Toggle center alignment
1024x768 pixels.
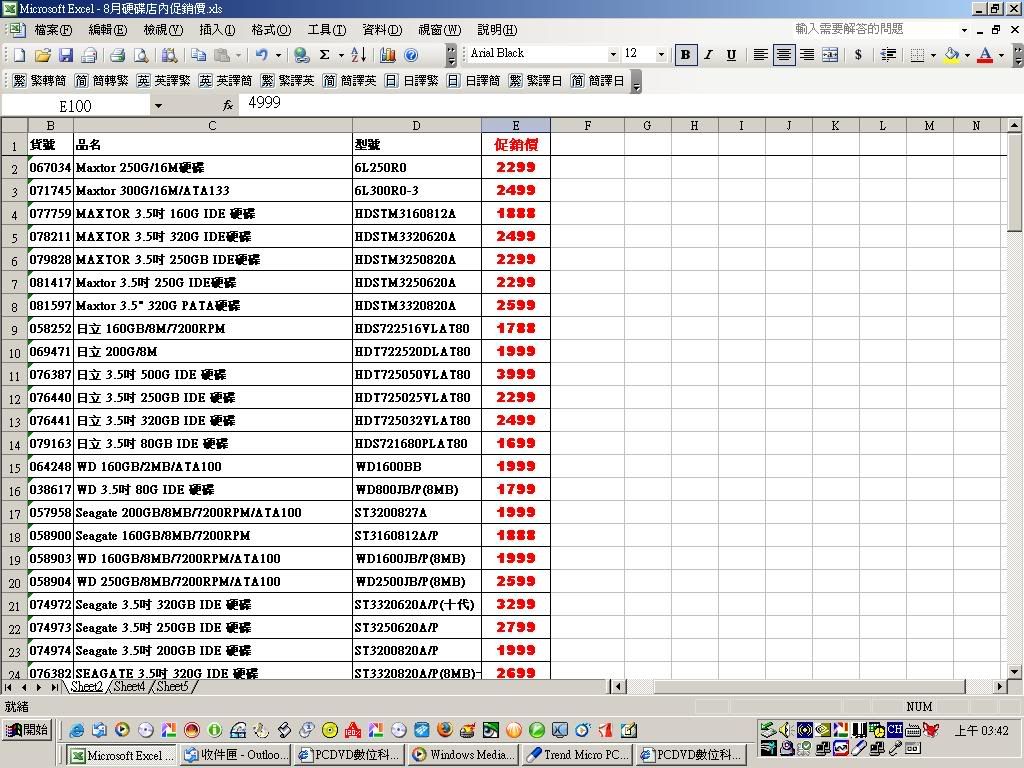click(784, 55)
